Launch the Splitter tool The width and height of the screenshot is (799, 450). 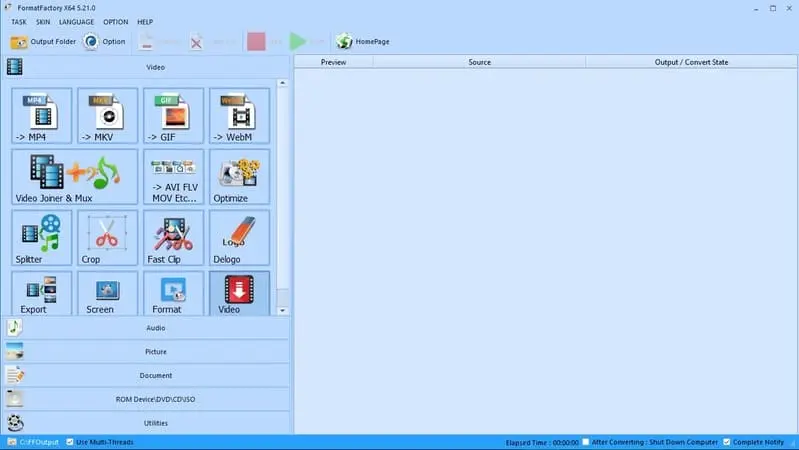point(42,237)
